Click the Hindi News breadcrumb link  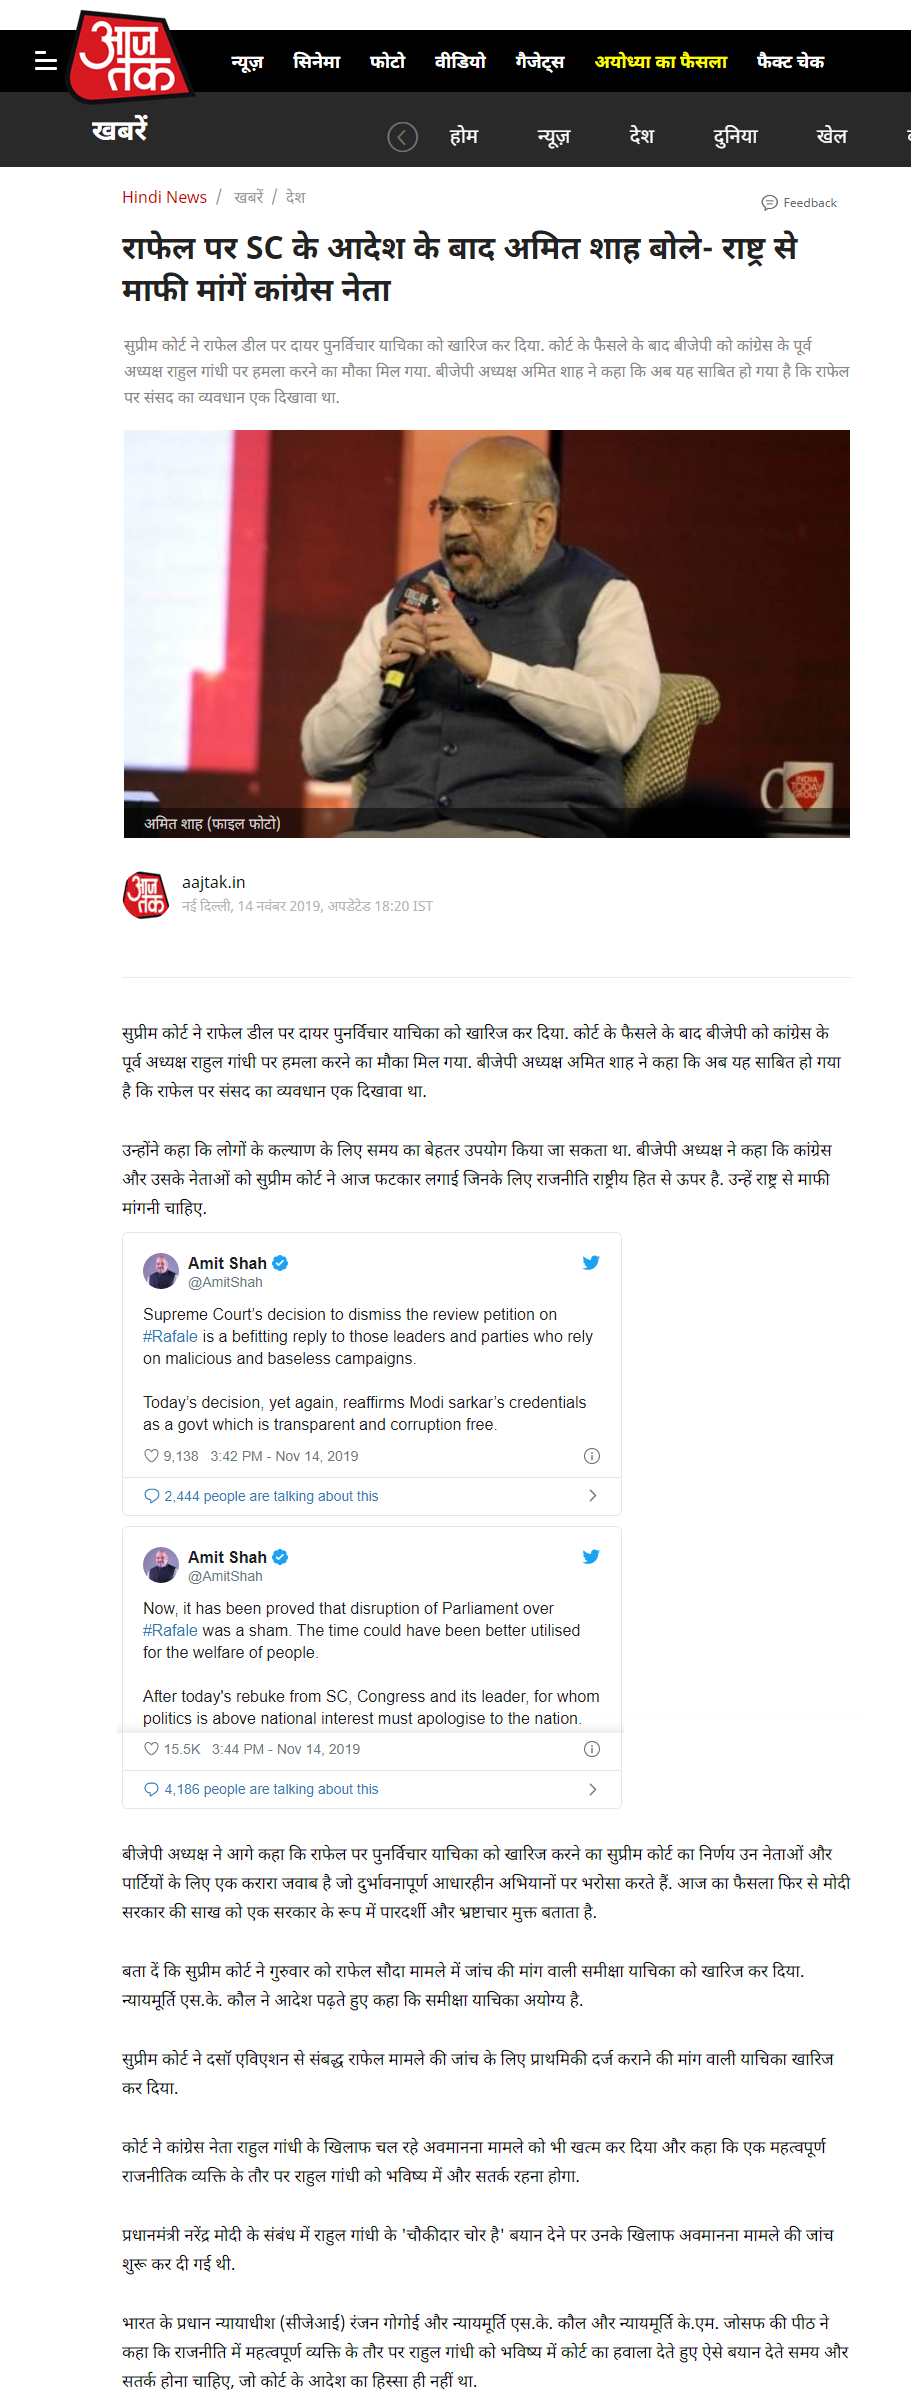coord(164,197)
